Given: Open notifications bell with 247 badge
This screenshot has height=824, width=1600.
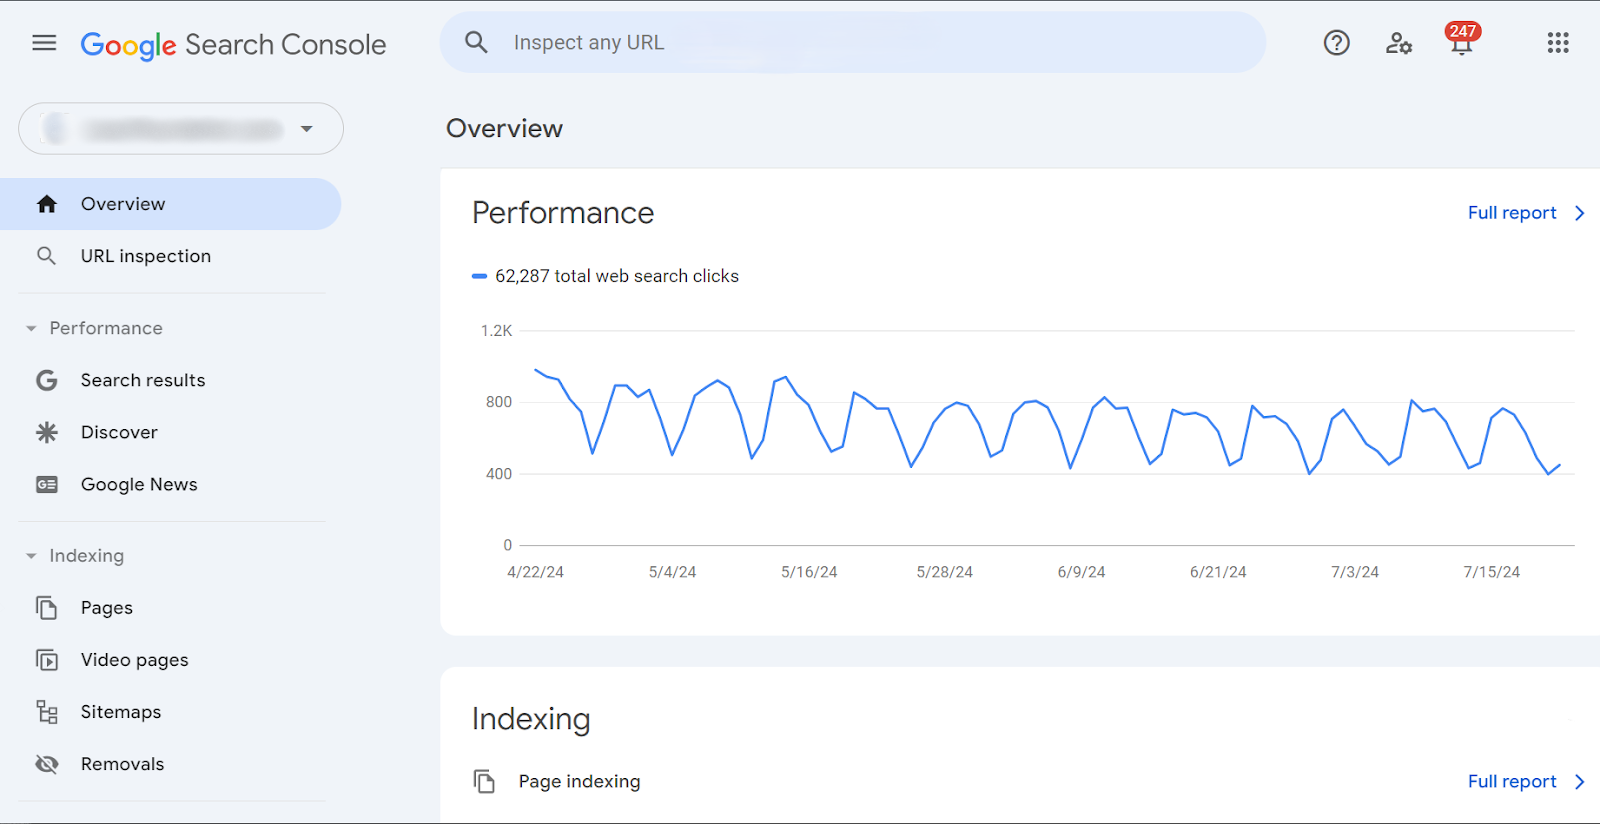Looking at the screenshot, I should [1461, 43].
